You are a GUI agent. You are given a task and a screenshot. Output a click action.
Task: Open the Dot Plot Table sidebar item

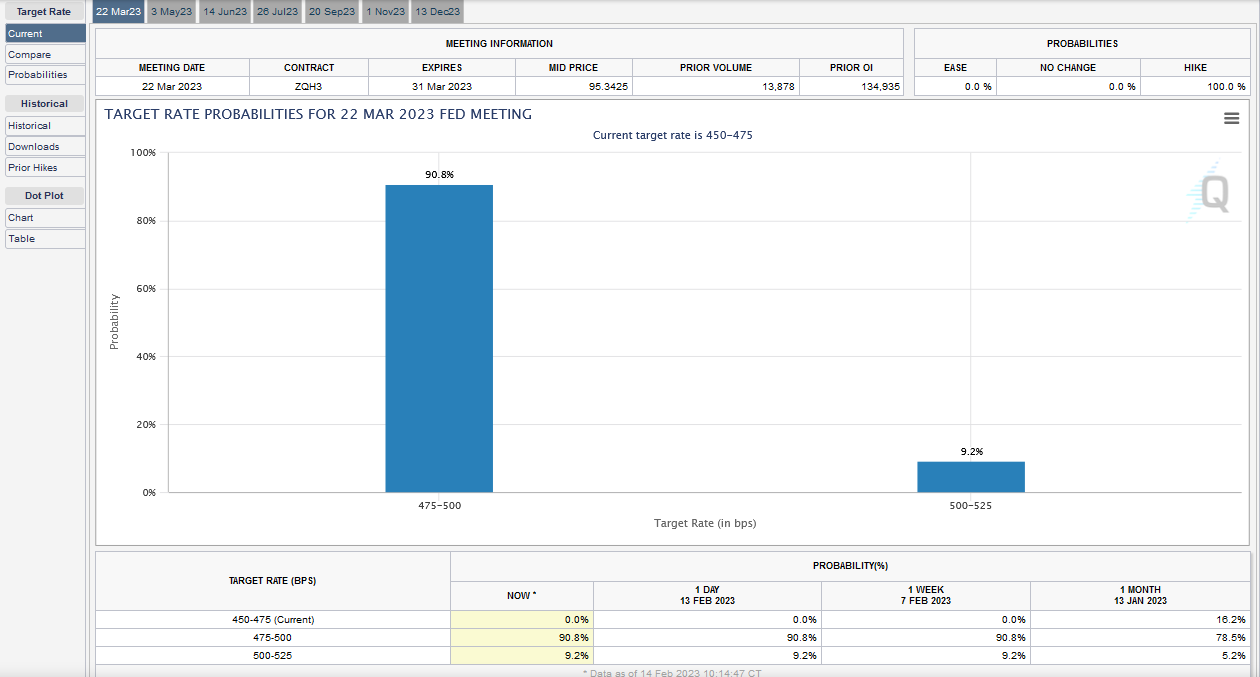(45, 239)
